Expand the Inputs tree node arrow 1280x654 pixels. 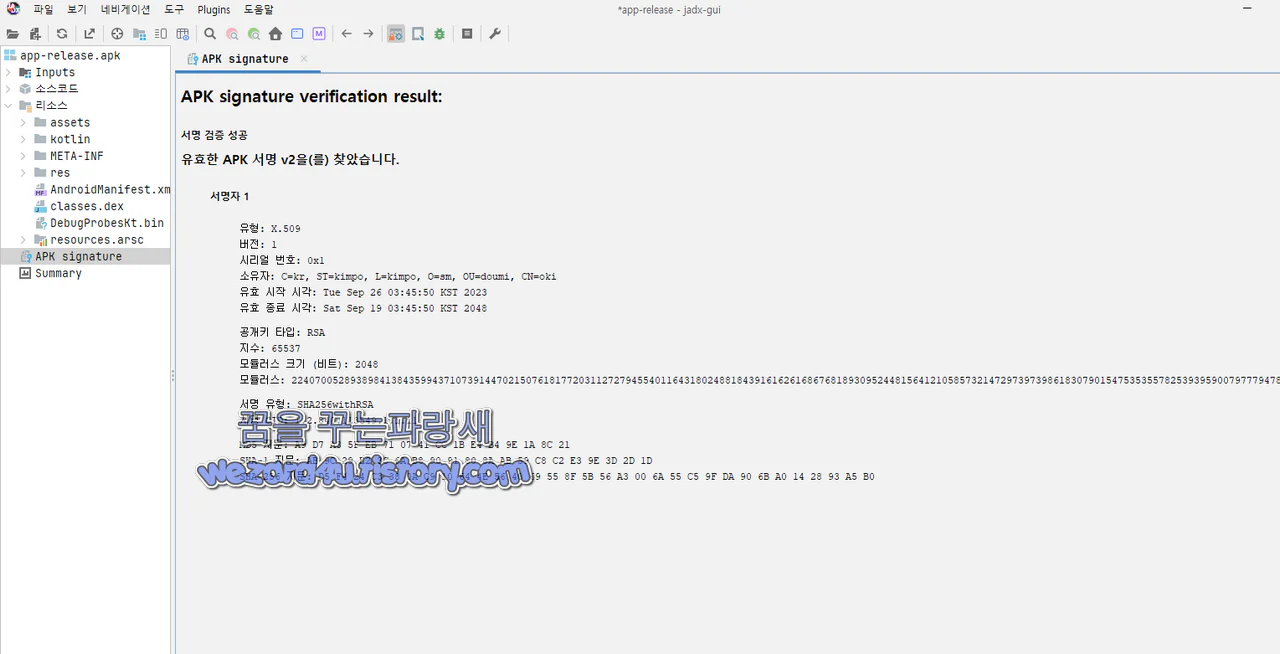coord(8,72)
